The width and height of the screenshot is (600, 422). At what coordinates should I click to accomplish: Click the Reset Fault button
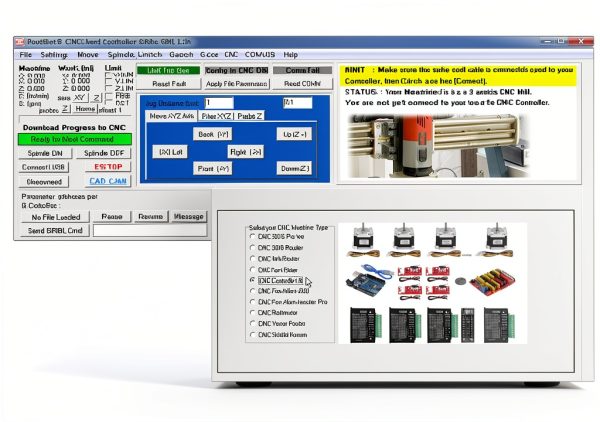pos(169,84)
